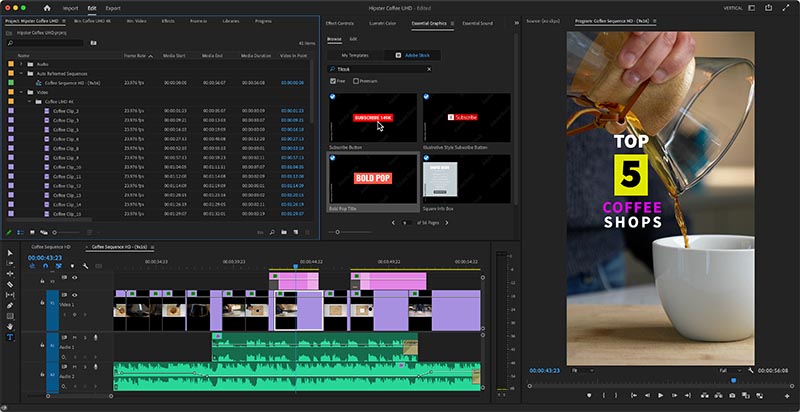The image size is (800, 412).
Task: Select the Bold Pop Title template thumbnail
Action: [373, 178]
